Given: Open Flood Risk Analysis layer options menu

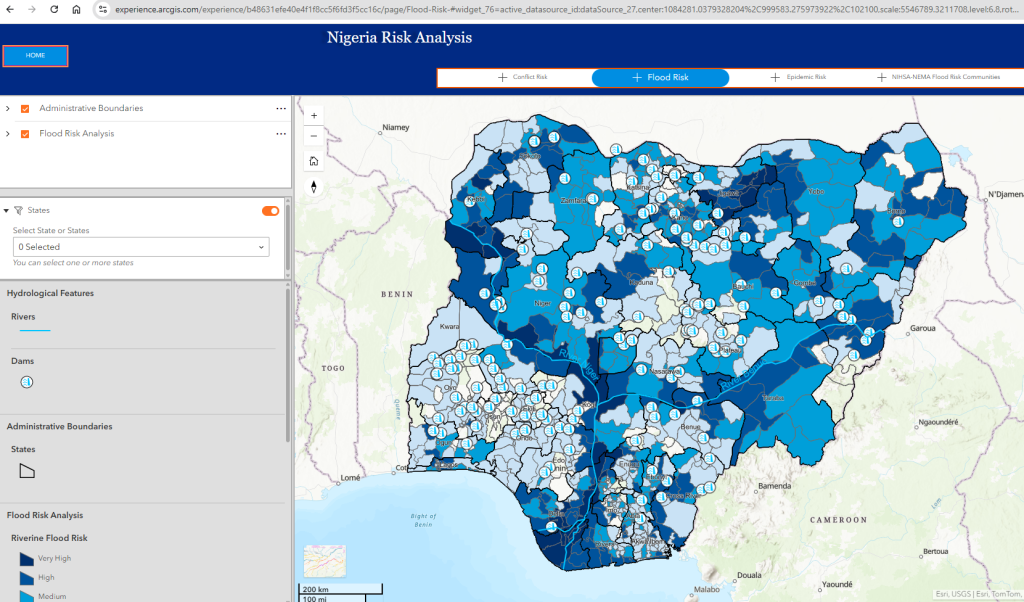Looking at the screenshot, I should pos(281,134).
